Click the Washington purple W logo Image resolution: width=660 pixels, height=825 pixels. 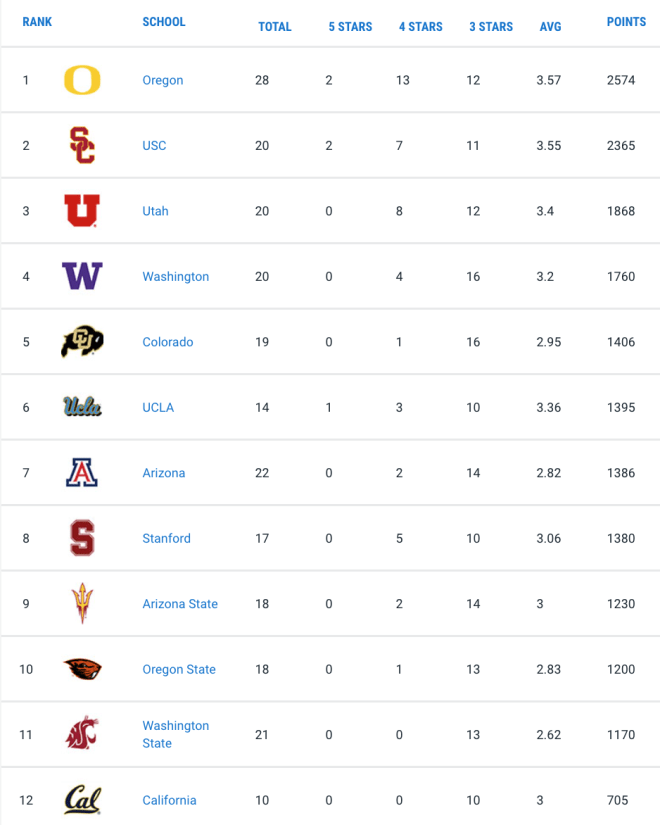[x=82, y=276]
